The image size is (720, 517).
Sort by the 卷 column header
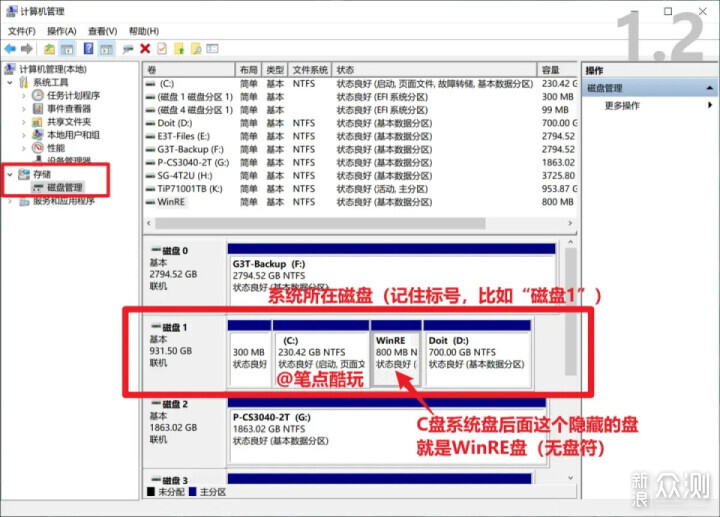[189, 70]
